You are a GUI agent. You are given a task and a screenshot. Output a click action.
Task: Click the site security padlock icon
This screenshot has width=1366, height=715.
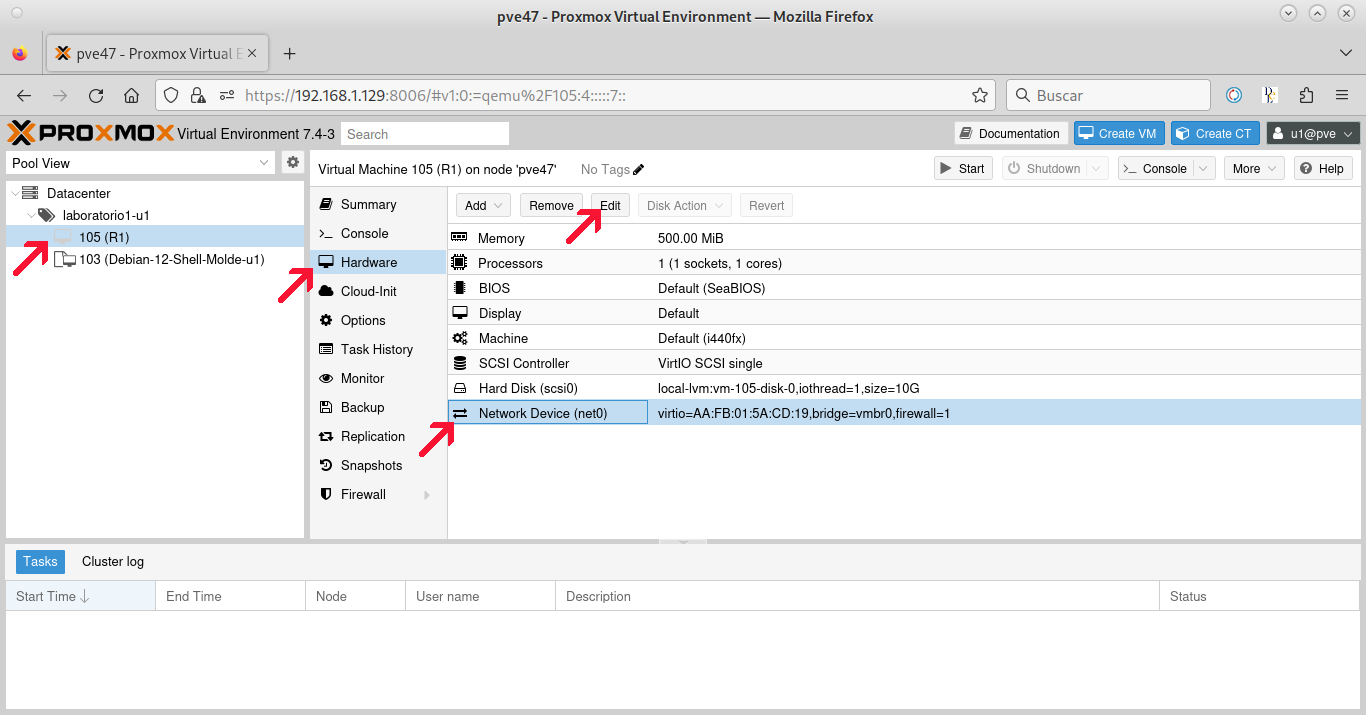(x=198, y=95)
